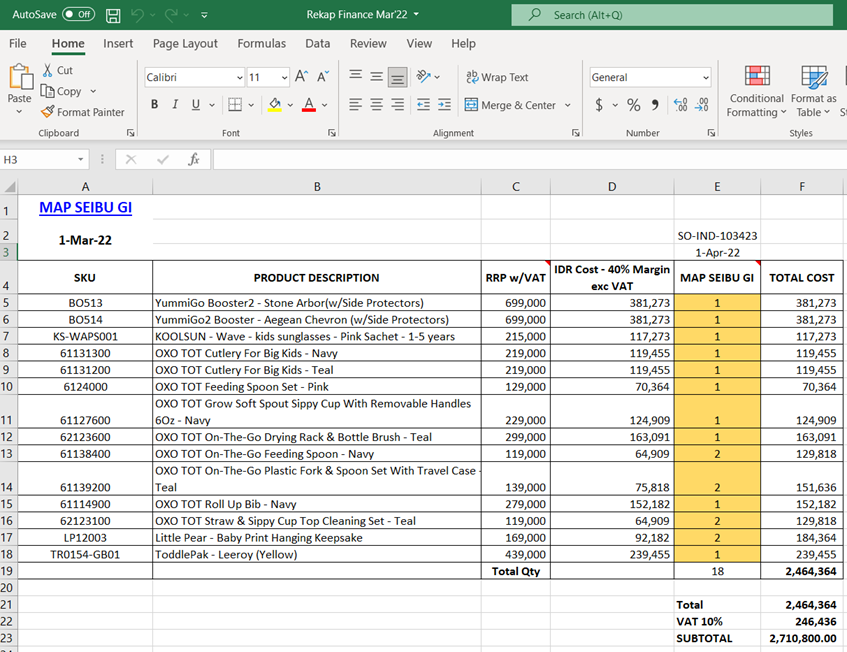Click Decrease Decimal icon
The width and height of the screenshot is (847, 652).
click(x=702, y=104)
